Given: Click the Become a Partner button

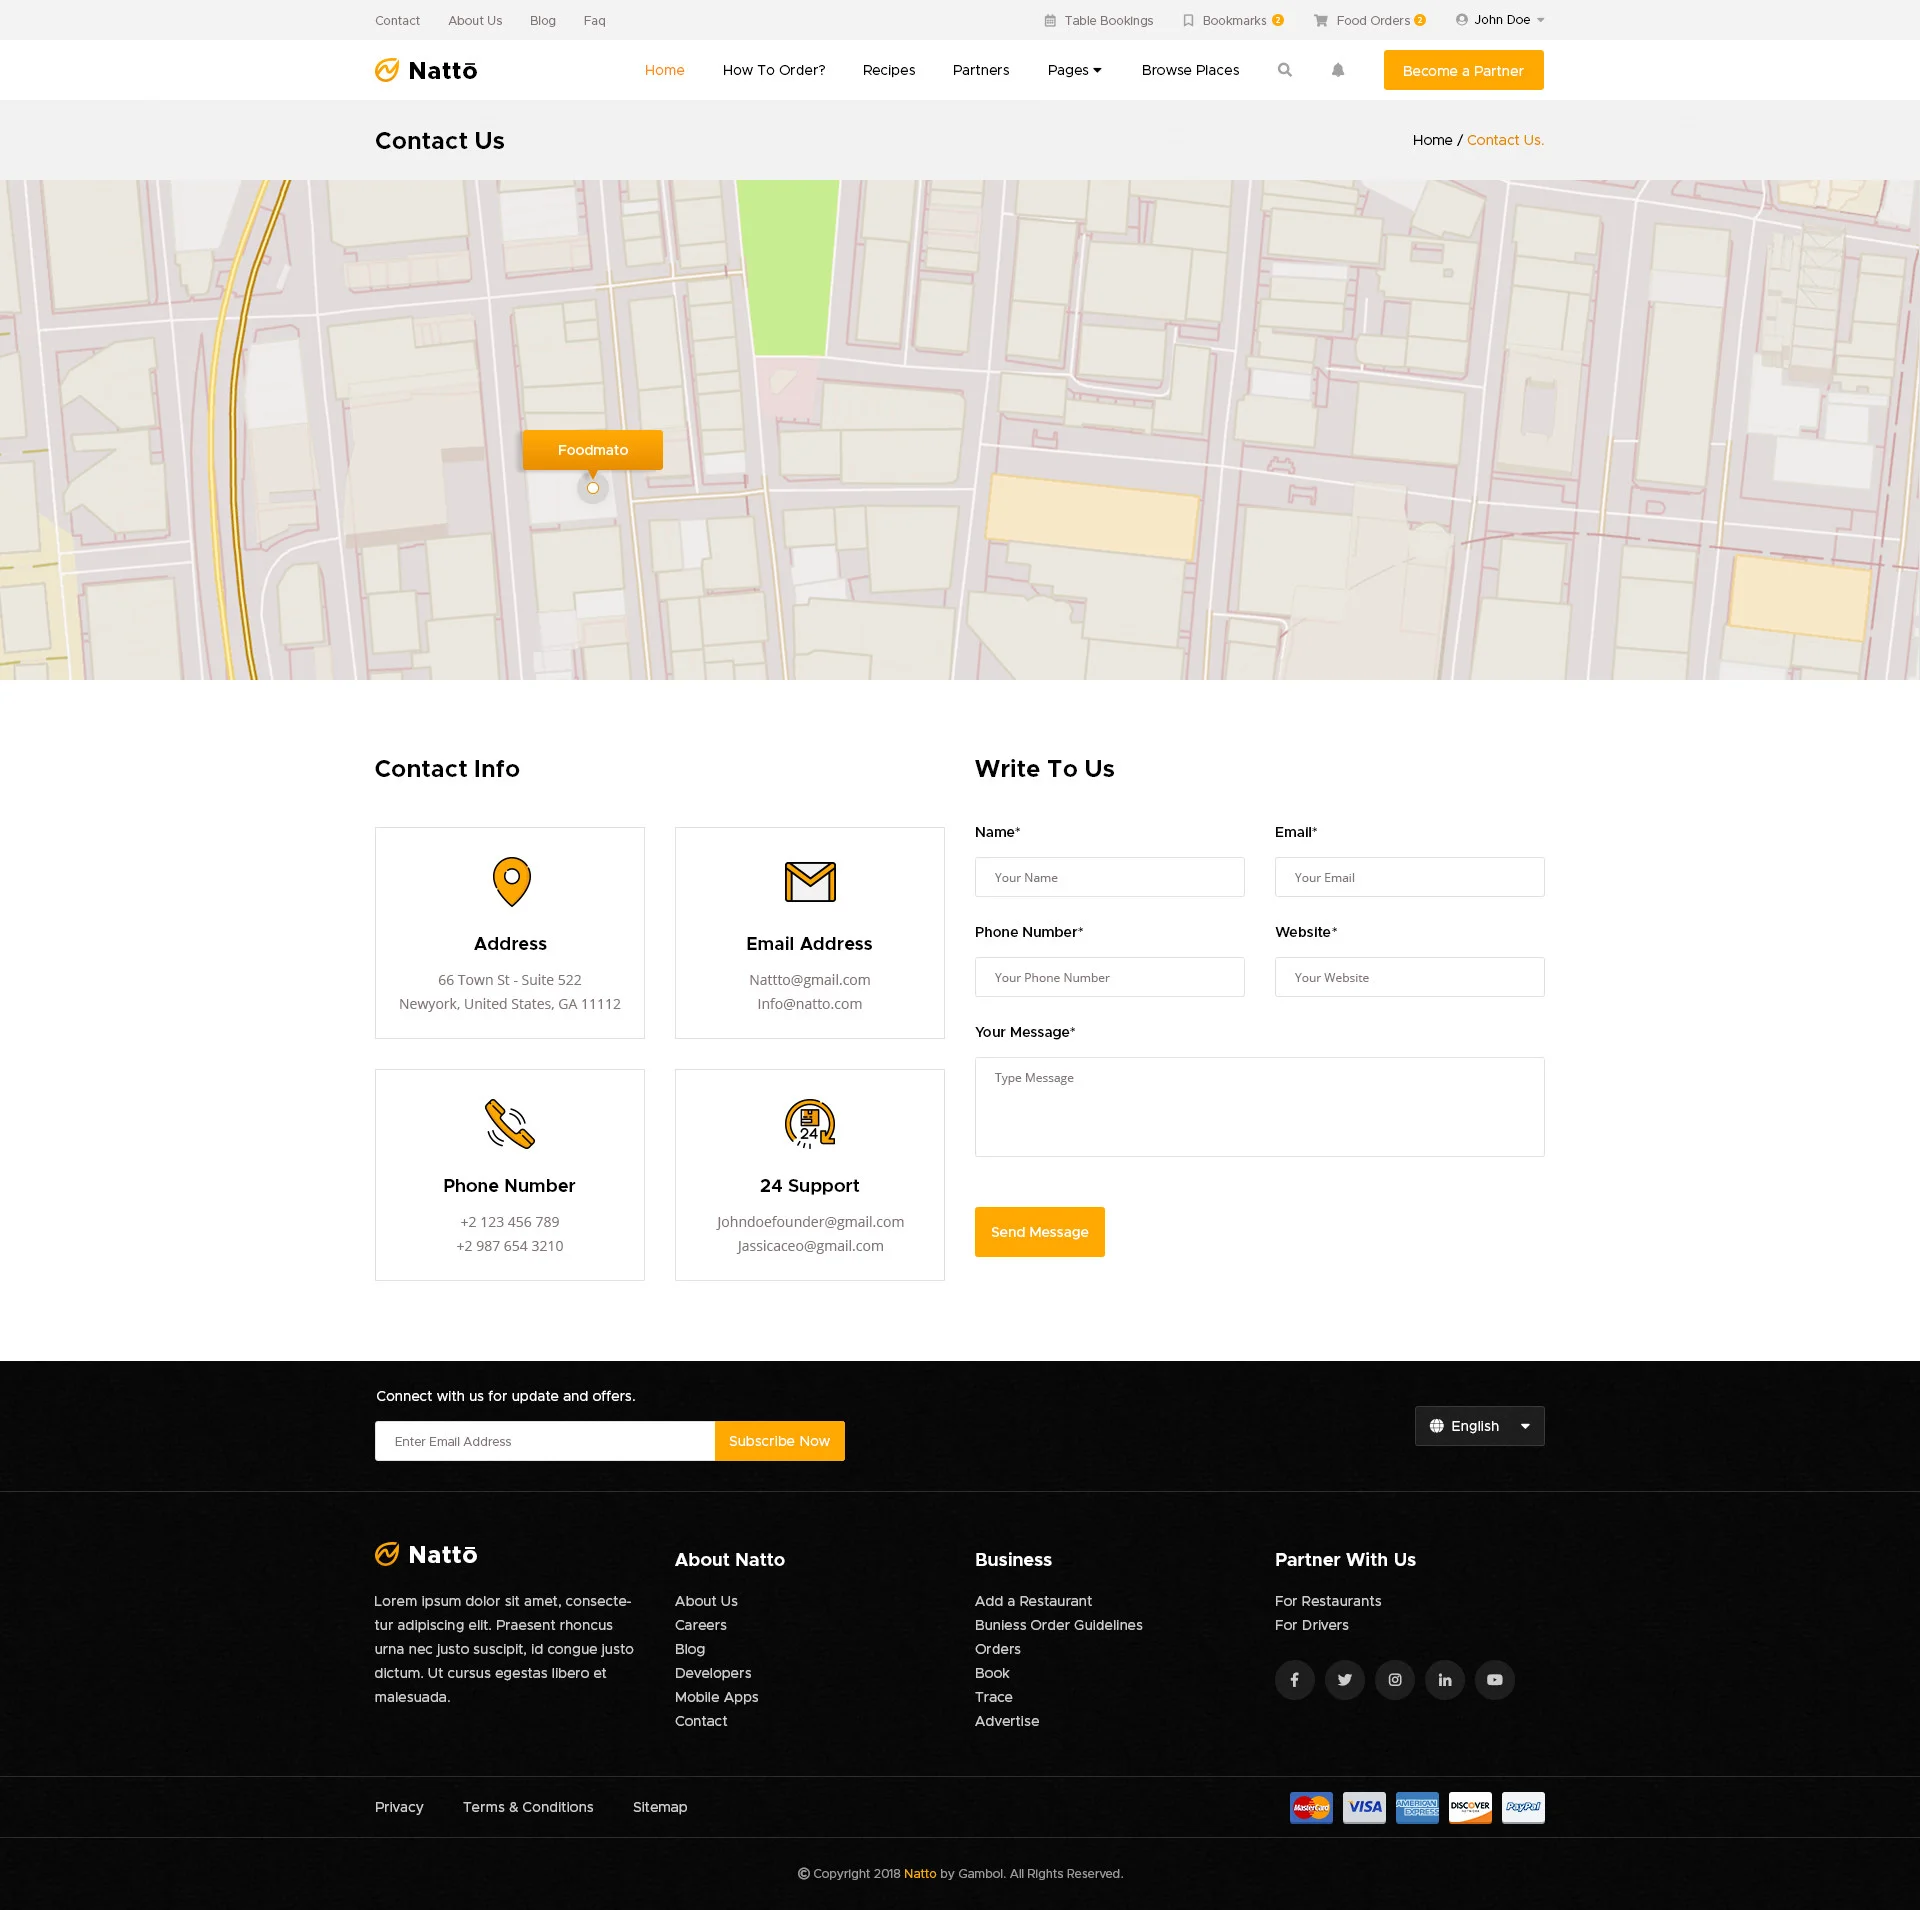Looking at the screenshot, I should coord(1463,70).
